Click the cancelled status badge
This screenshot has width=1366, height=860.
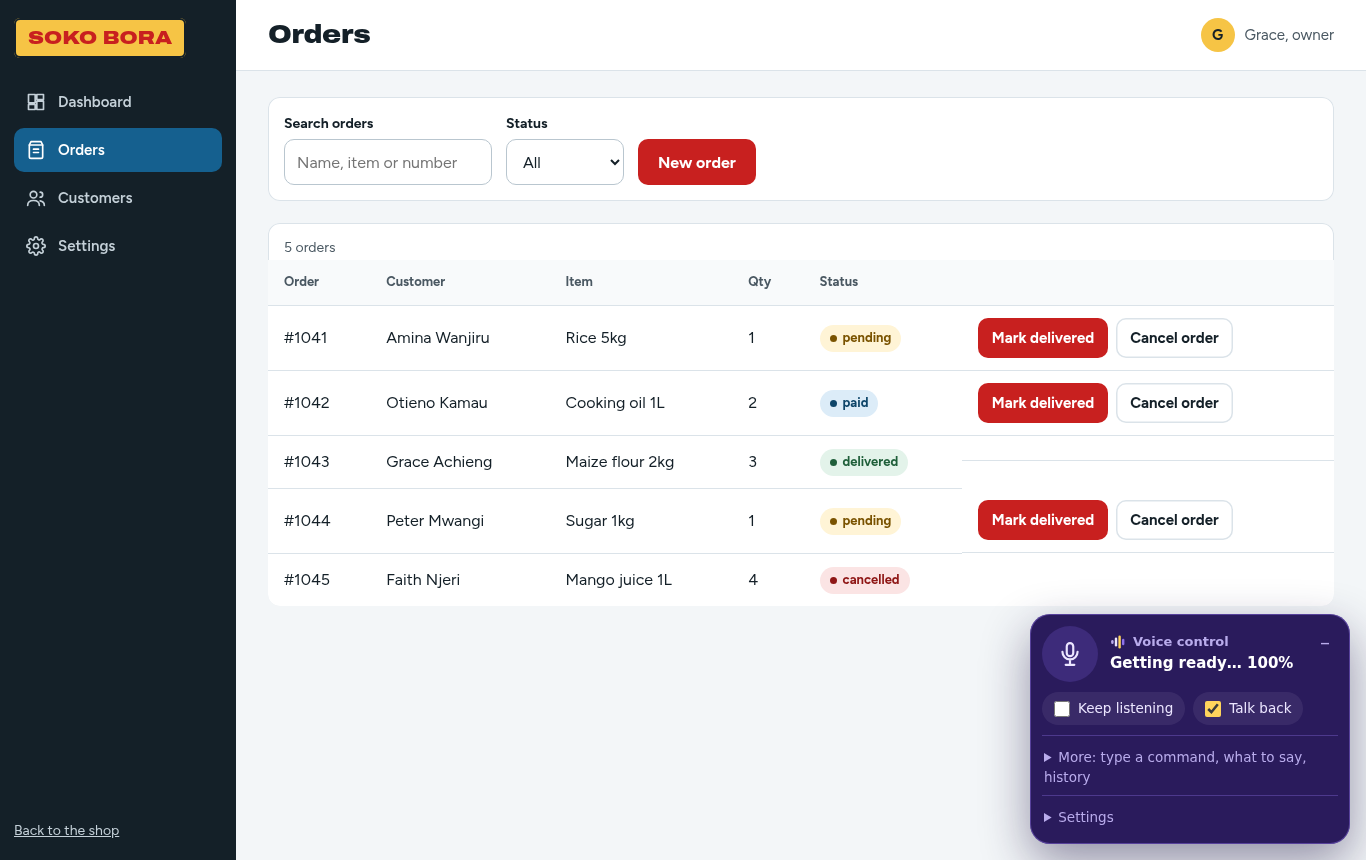click(865, 580)
